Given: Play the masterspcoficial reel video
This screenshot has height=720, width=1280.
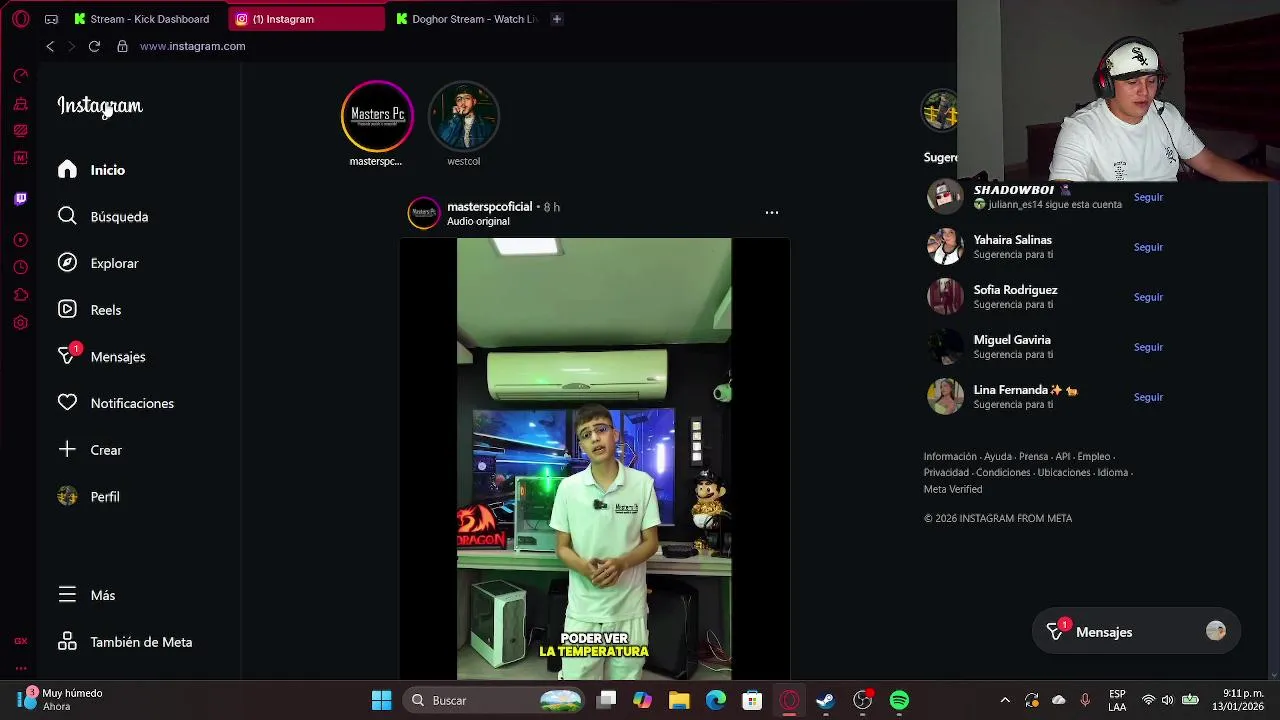Looking at the screenshot, I should 594,459.
